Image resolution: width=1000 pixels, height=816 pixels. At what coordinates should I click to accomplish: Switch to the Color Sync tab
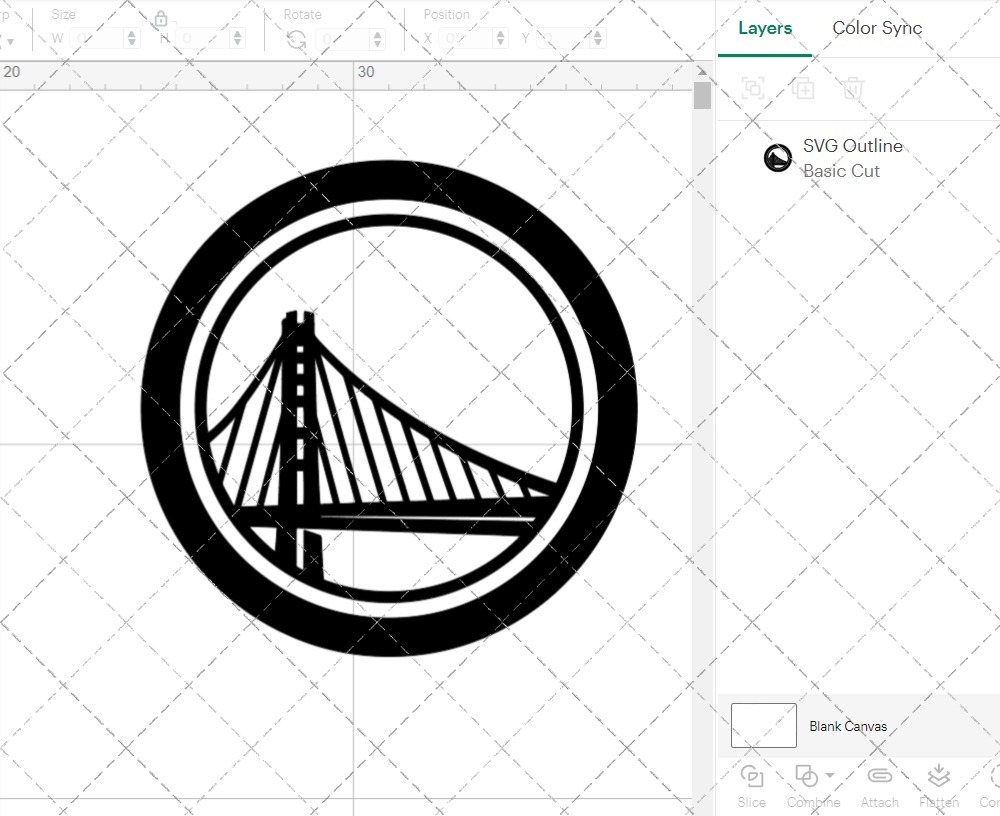(x=877, y=28)
